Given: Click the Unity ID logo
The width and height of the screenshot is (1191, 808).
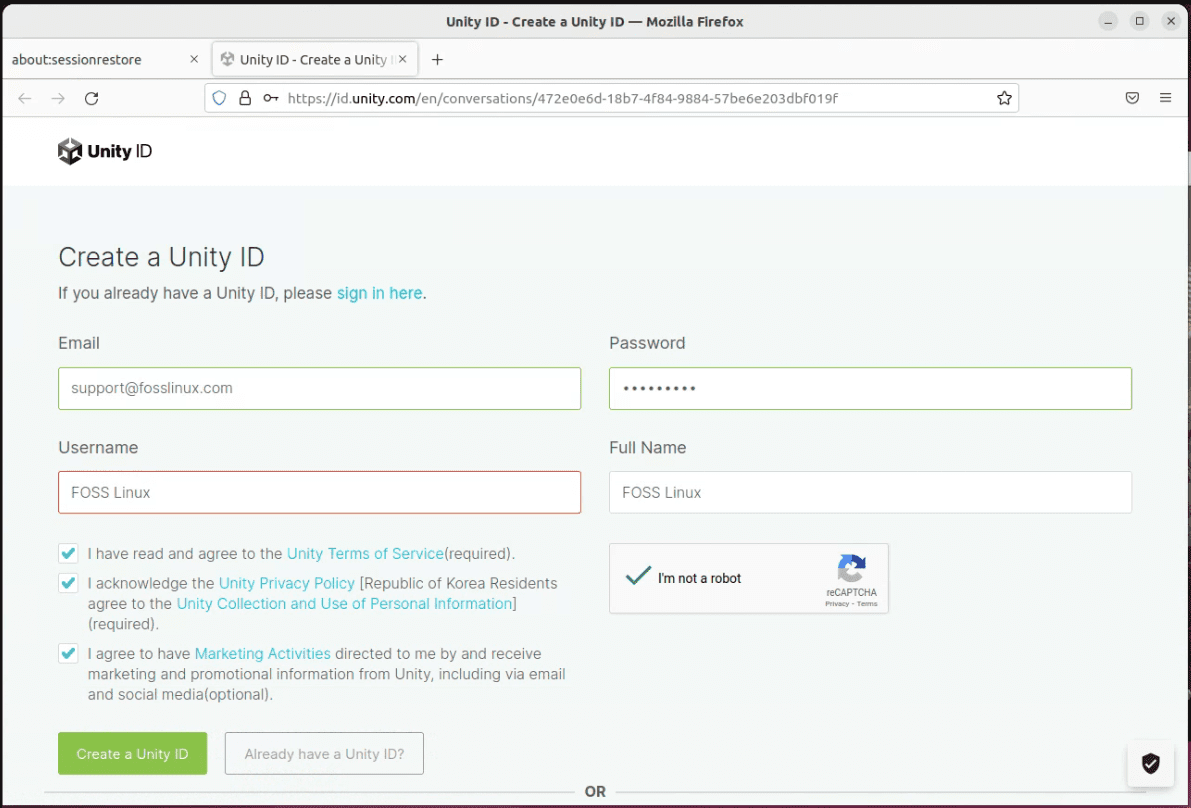Looking at the screenshot, I should (105, 151).
